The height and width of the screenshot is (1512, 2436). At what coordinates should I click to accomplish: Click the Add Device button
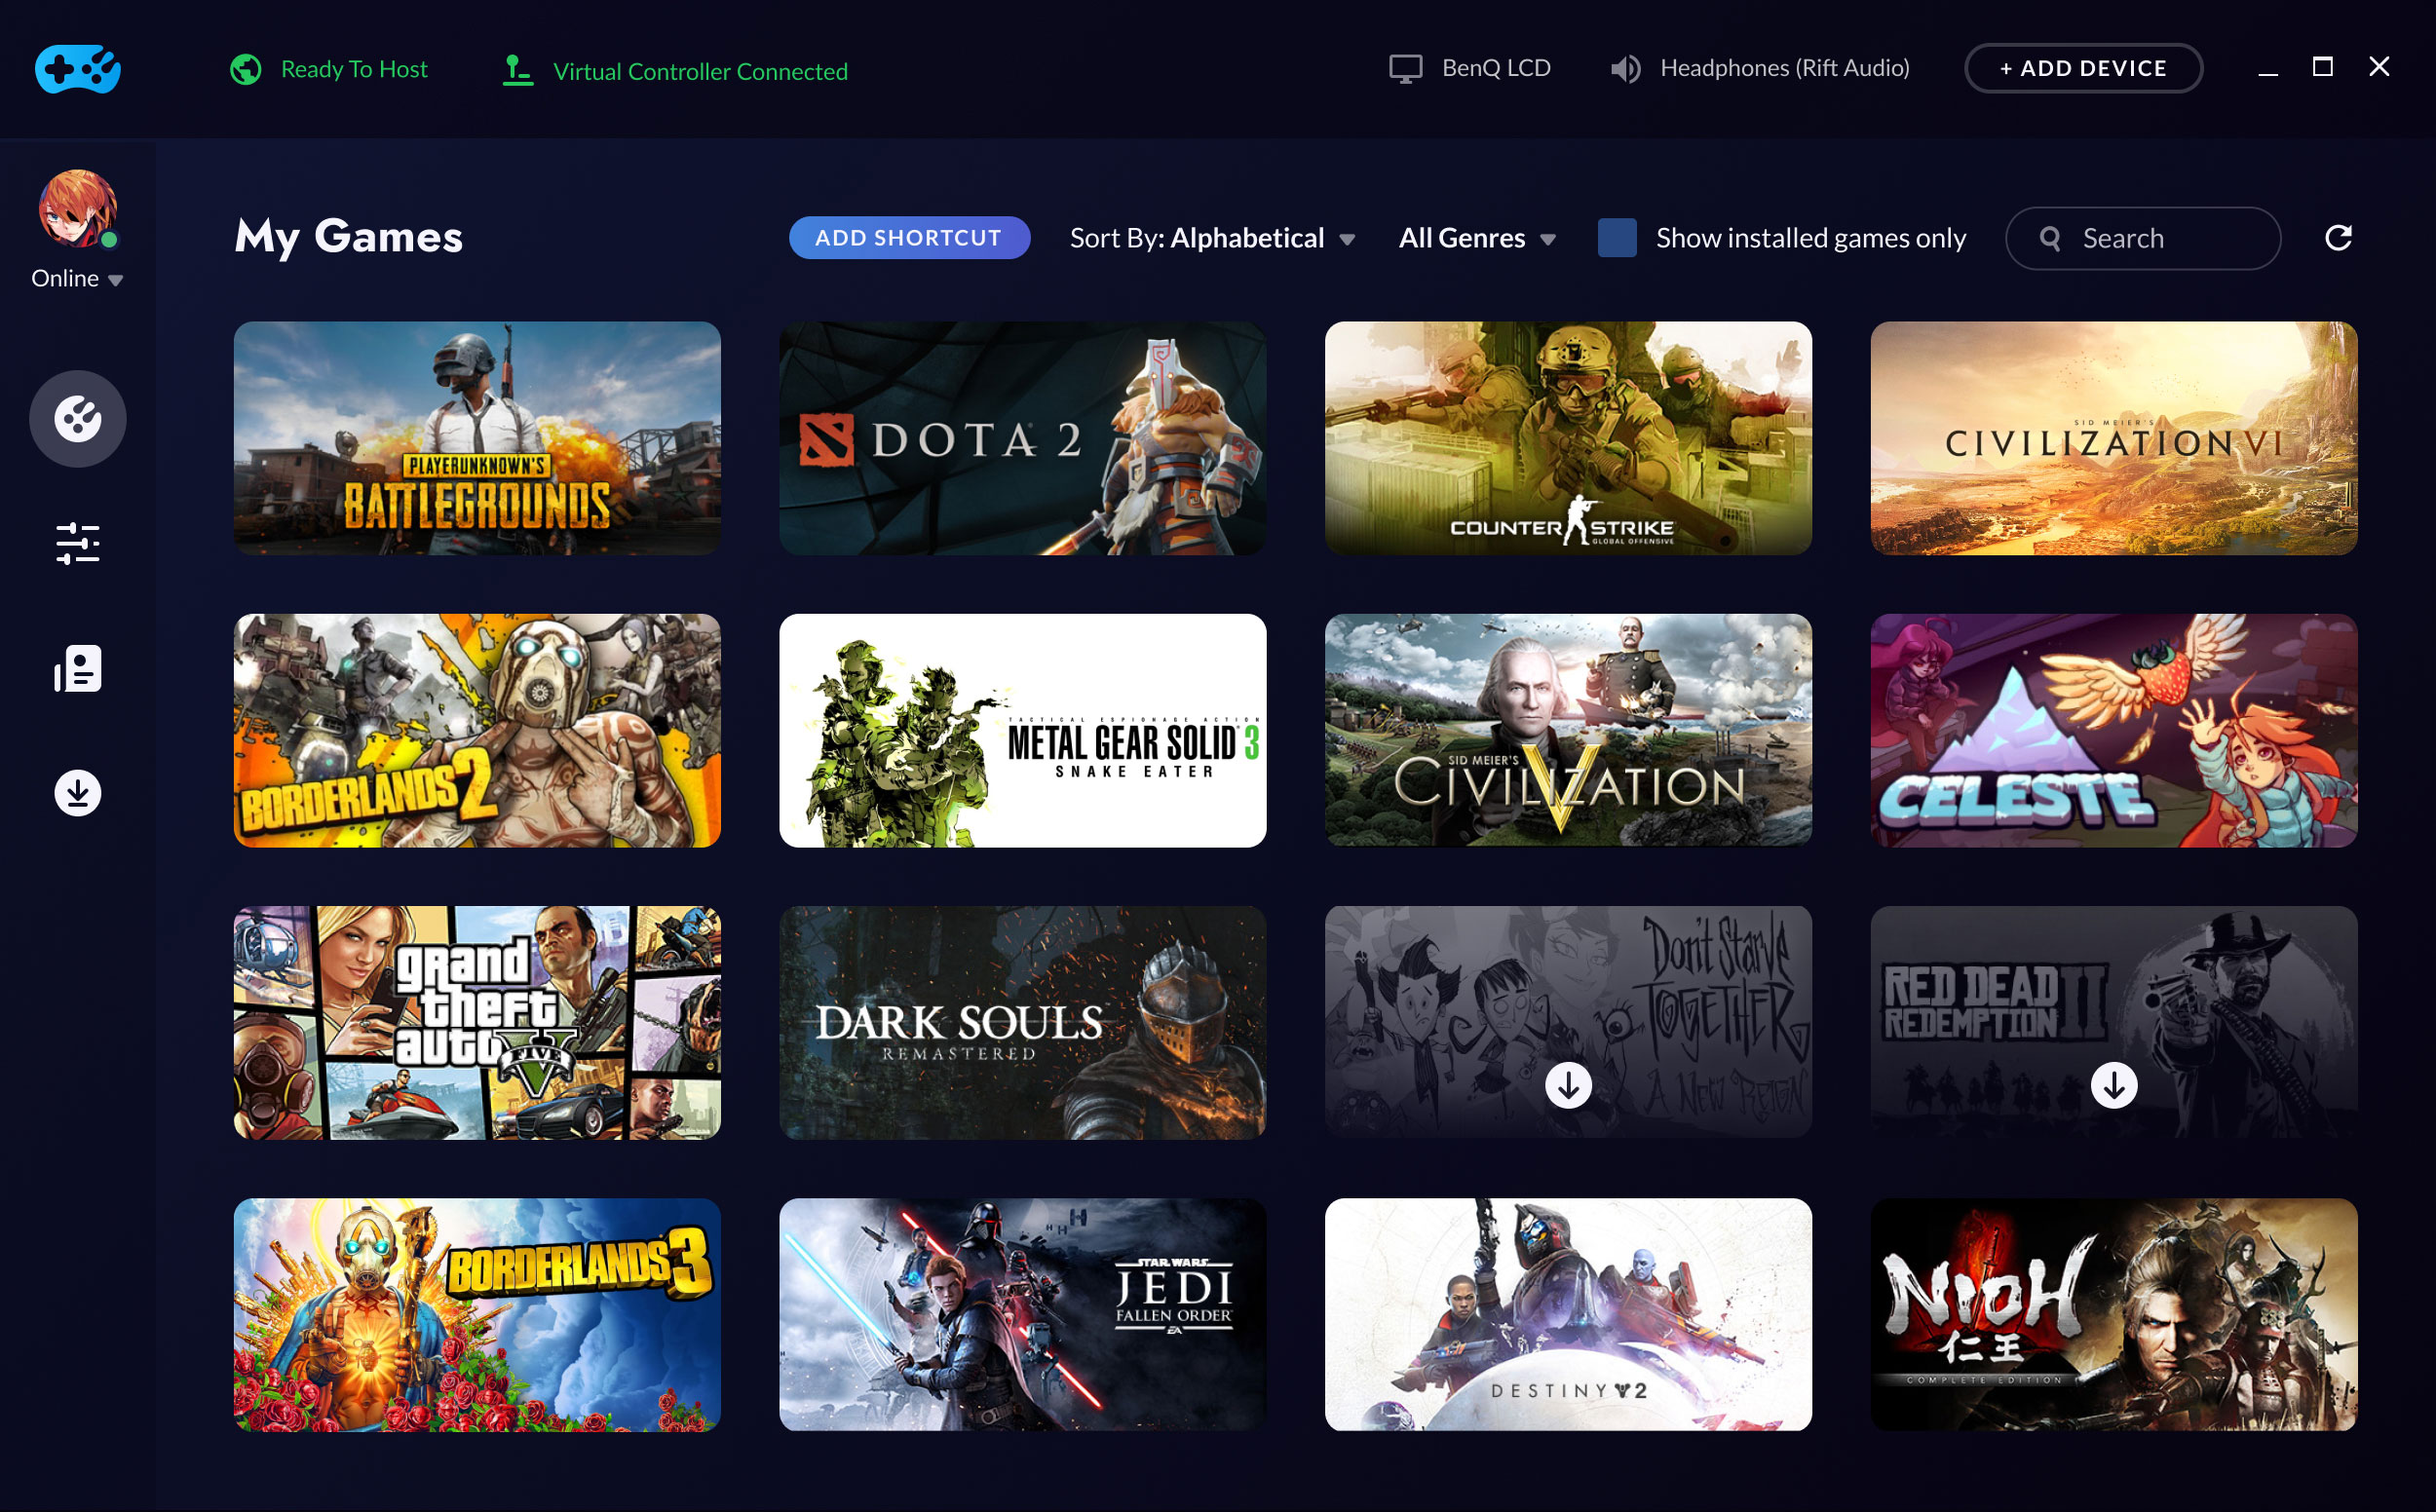pyautogui.click(x=2083, y=68)
